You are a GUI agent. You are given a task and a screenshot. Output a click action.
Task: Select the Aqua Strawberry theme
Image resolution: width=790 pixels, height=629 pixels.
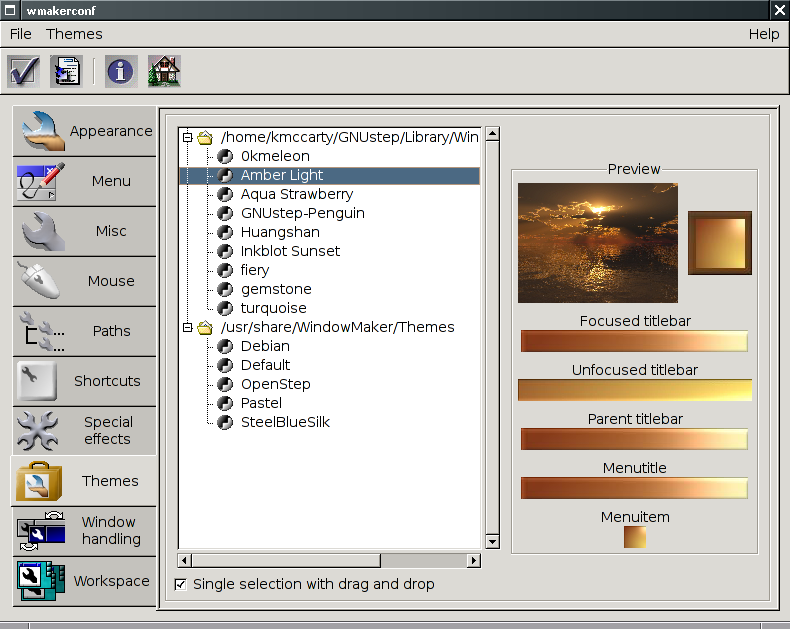(296, 194)
